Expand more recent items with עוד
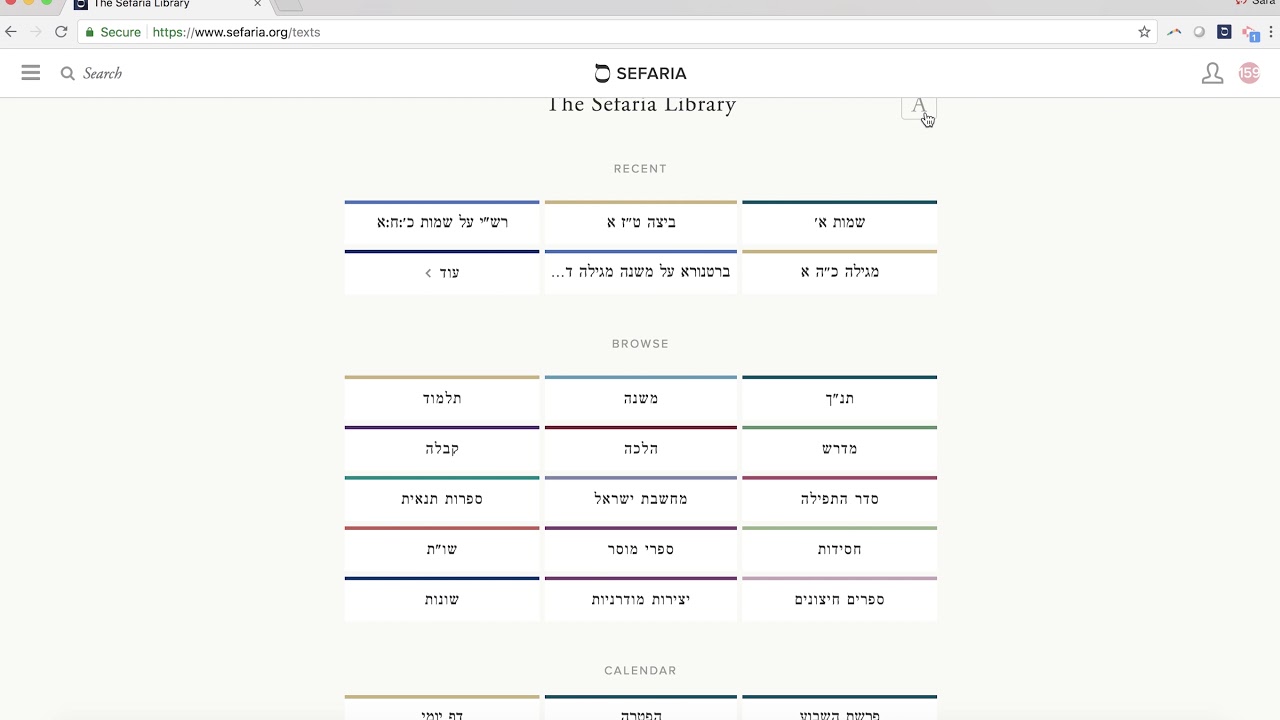Viewport: 1280px width, 720px height. (442, 272)
